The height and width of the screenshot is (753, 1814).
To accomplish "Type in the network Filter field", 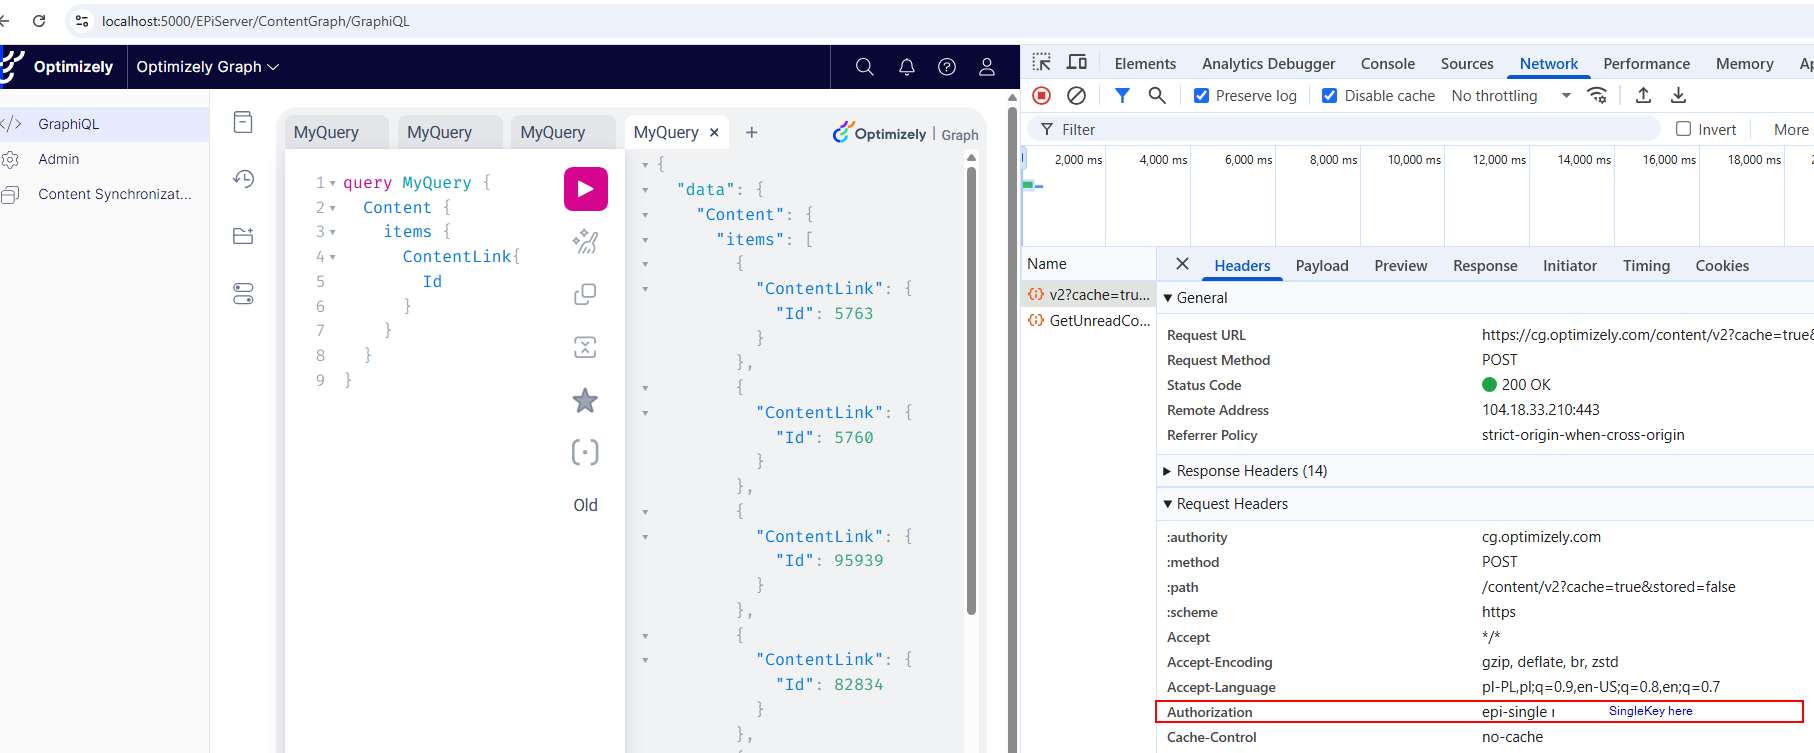I will (1350, 130).
